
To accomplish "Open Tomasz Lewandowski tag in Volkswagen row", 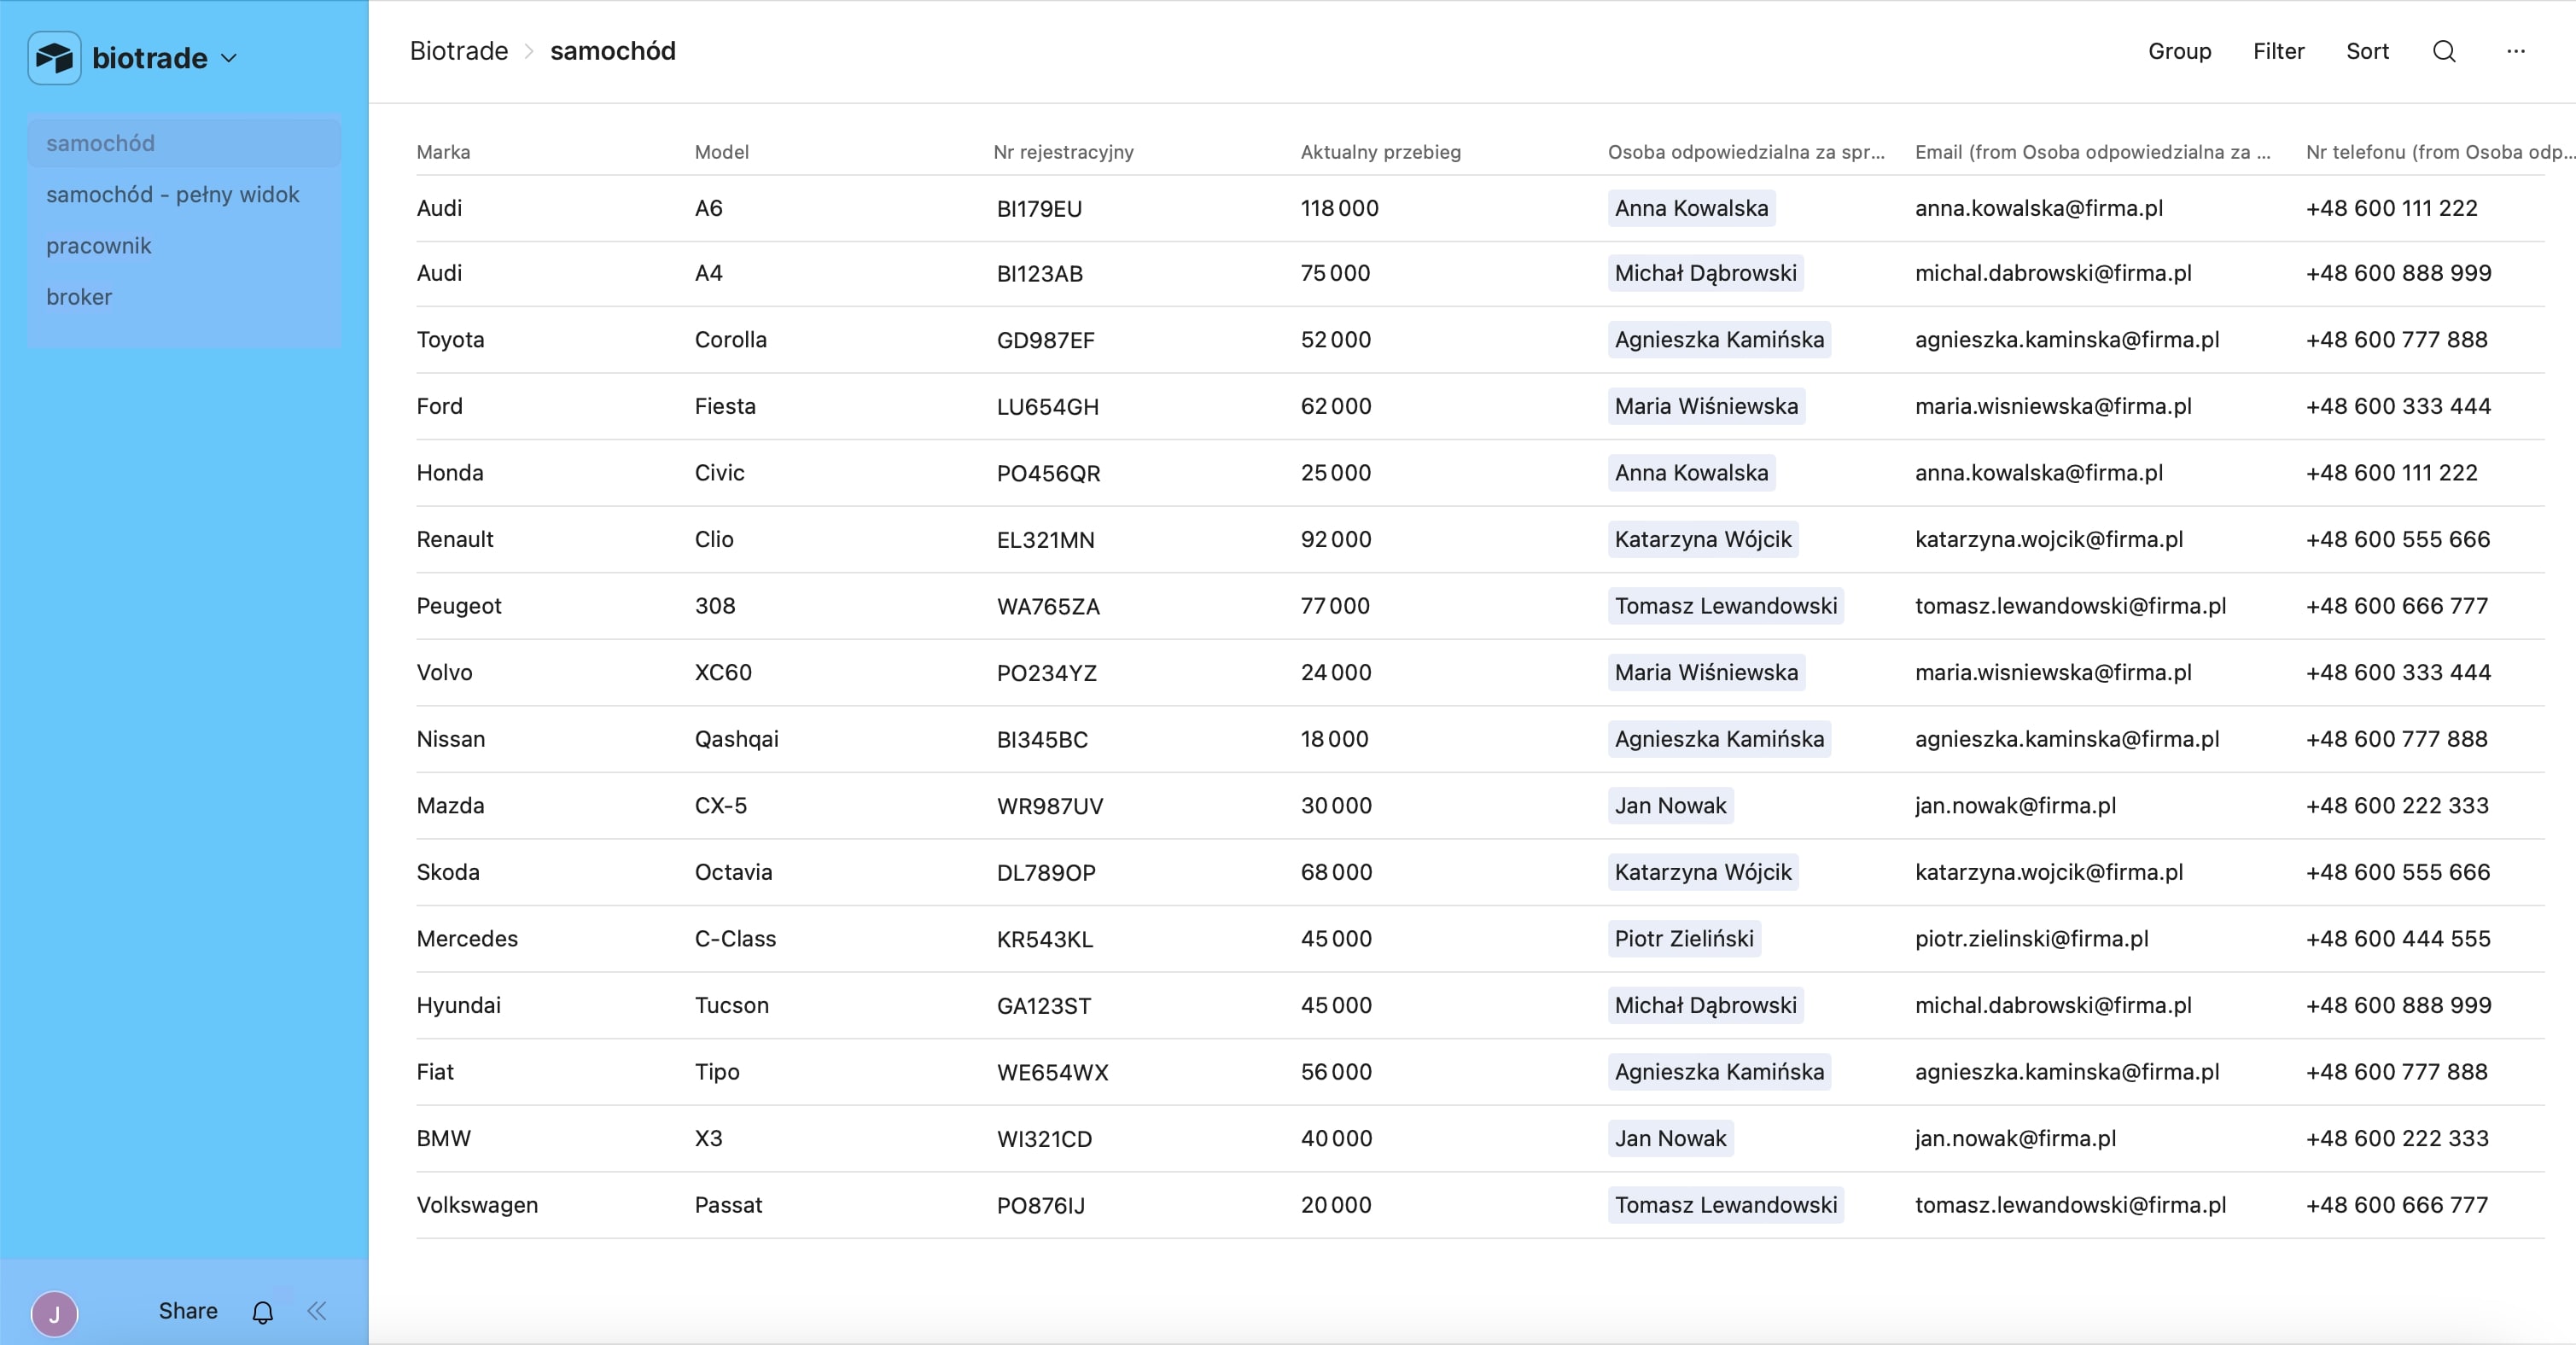I will coord(1725,1205).
